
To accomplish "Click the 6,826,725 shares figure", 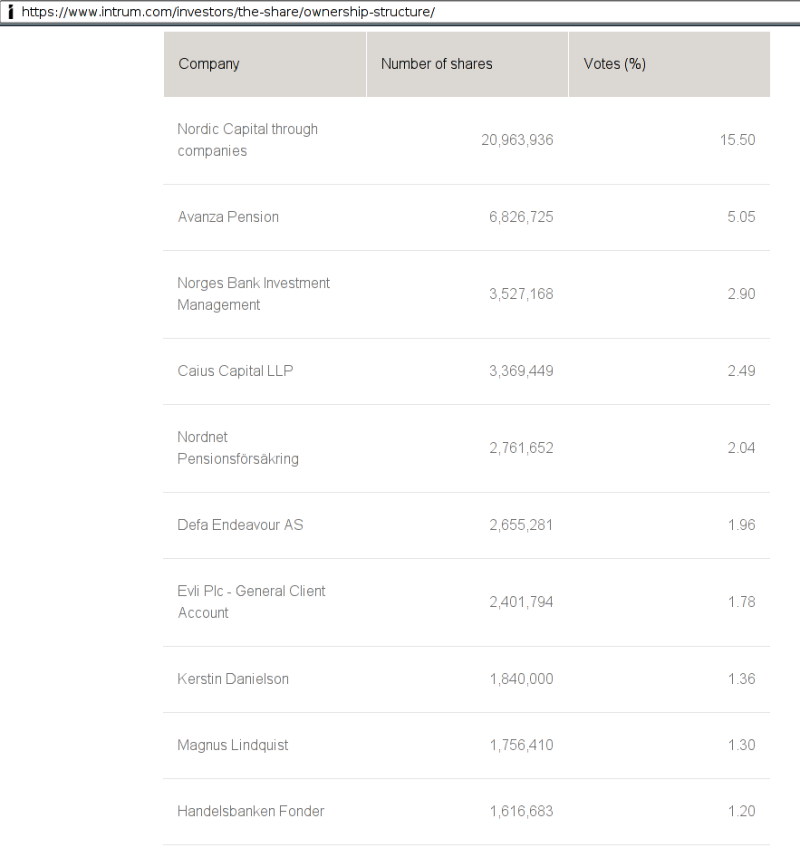I will [521, 217].
